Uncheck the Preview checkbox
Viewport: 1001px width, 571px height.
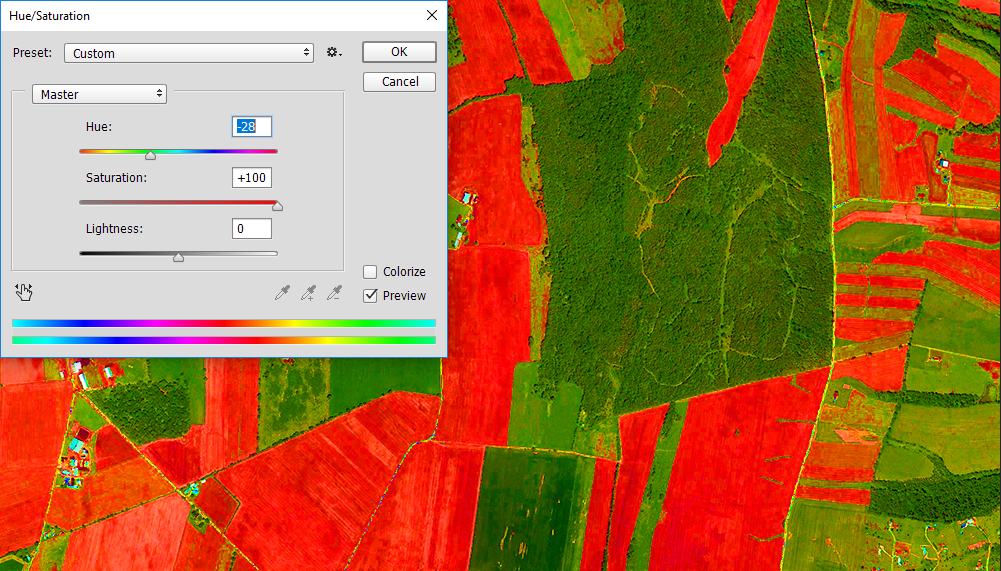(370, 296)
